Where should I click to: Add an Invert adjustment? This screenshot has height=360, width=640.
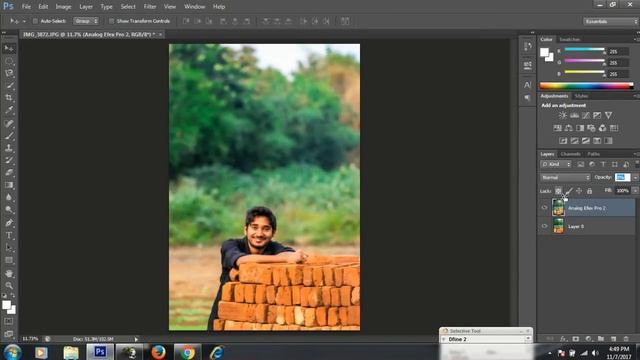pyautogui.click(x=563, y=141)
